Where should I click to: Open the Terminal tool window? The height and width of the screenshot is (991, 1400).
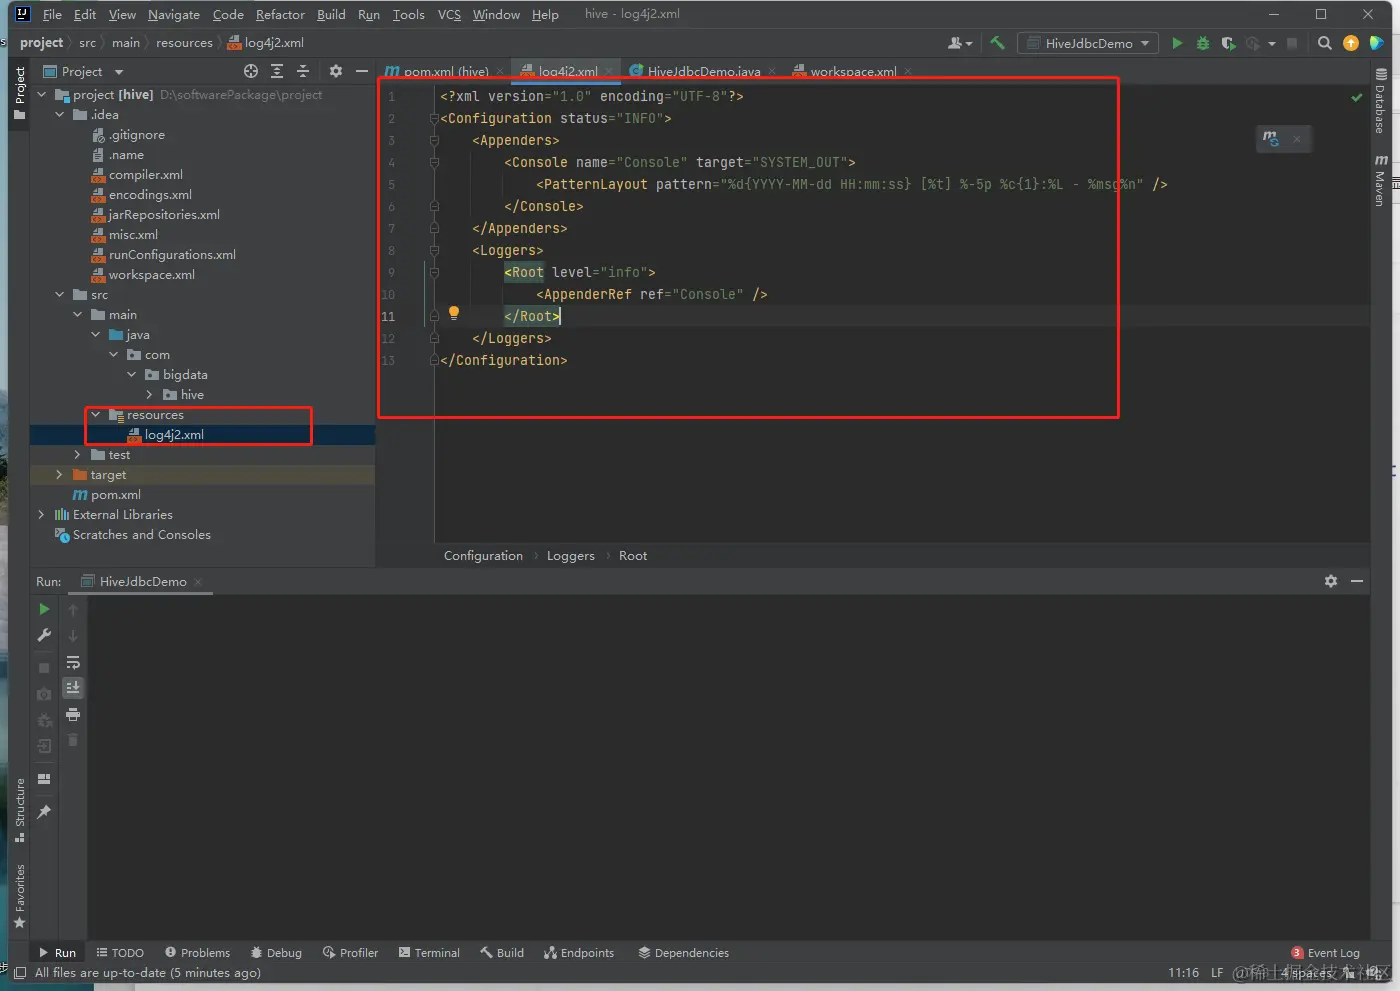click(x=429, y=953)
